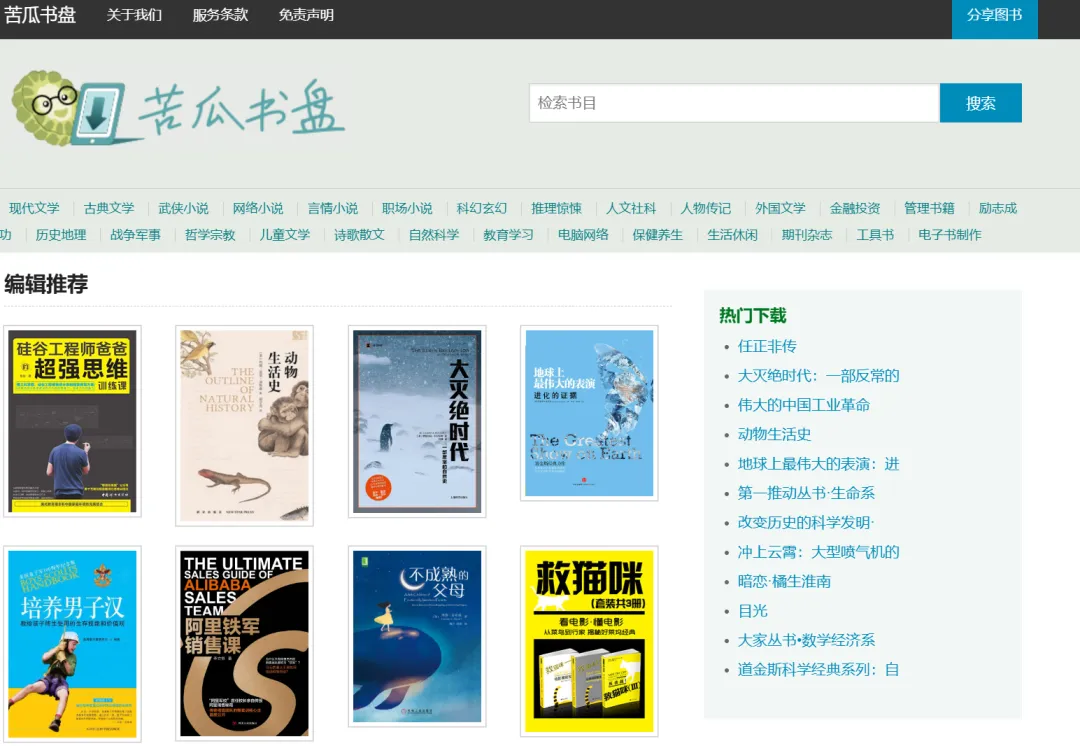Open the 地球上最伟大的表演 book cover

(x=589, y=413)
